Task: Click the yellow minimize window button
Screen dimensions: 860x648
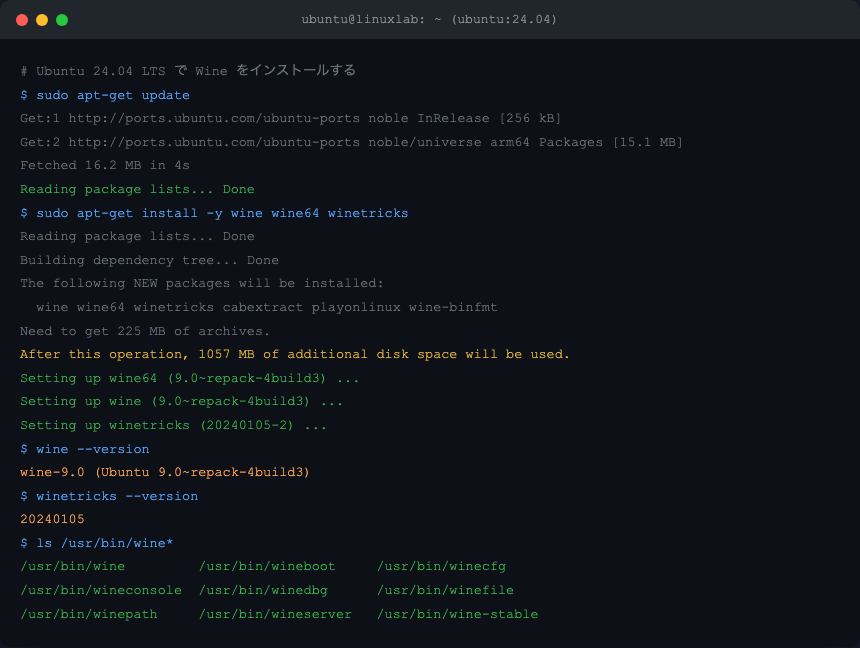Action: tap(42, 20)
